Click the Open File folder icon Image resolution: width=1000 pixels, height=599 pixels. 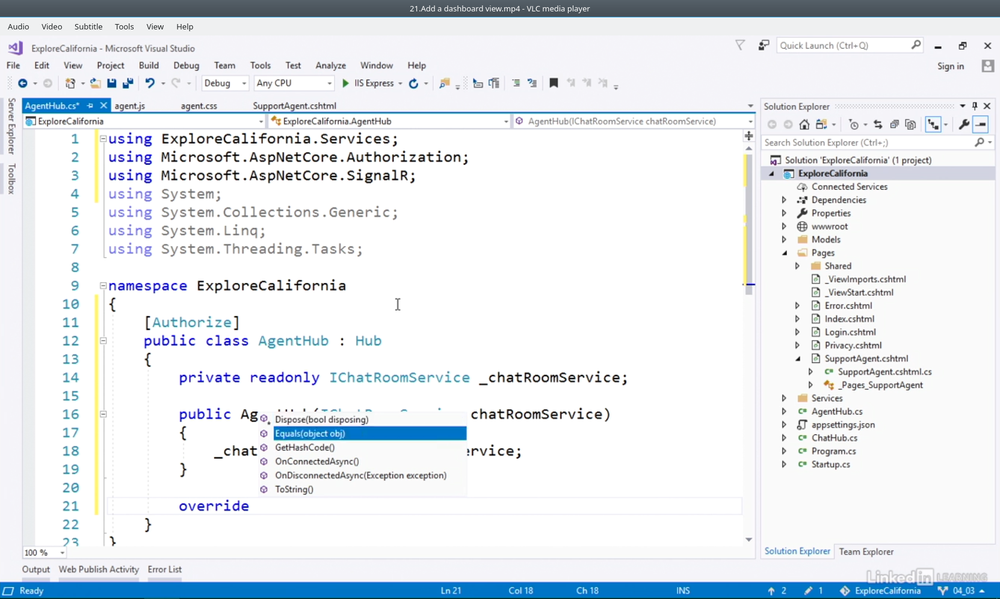(x=95, y=84)
